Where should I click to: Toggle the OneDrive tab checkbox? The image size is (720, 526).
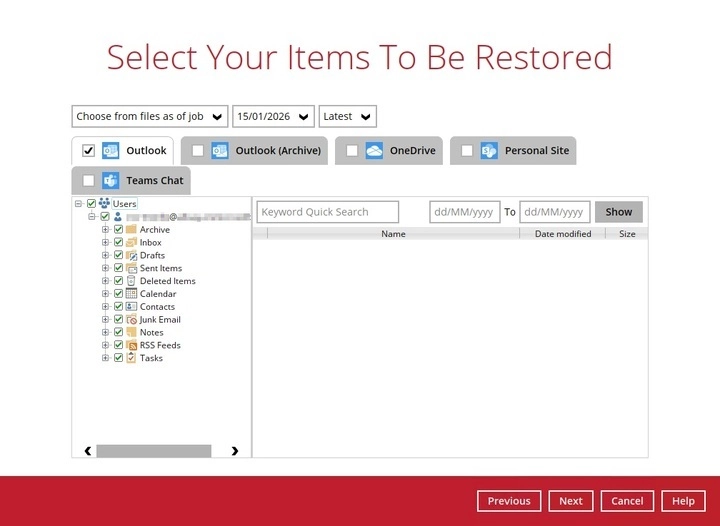pyautogui.click(x=352, y=151)
